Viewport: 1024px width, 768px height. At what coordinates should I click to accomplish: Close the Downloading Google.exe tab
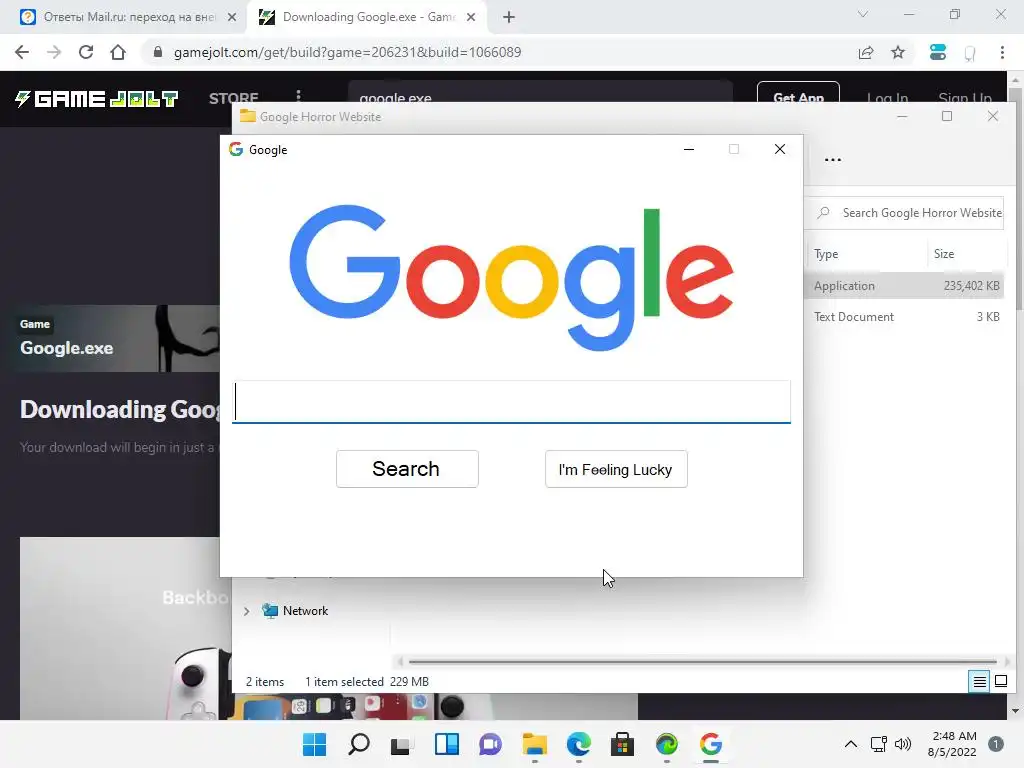tap(471, 17)
